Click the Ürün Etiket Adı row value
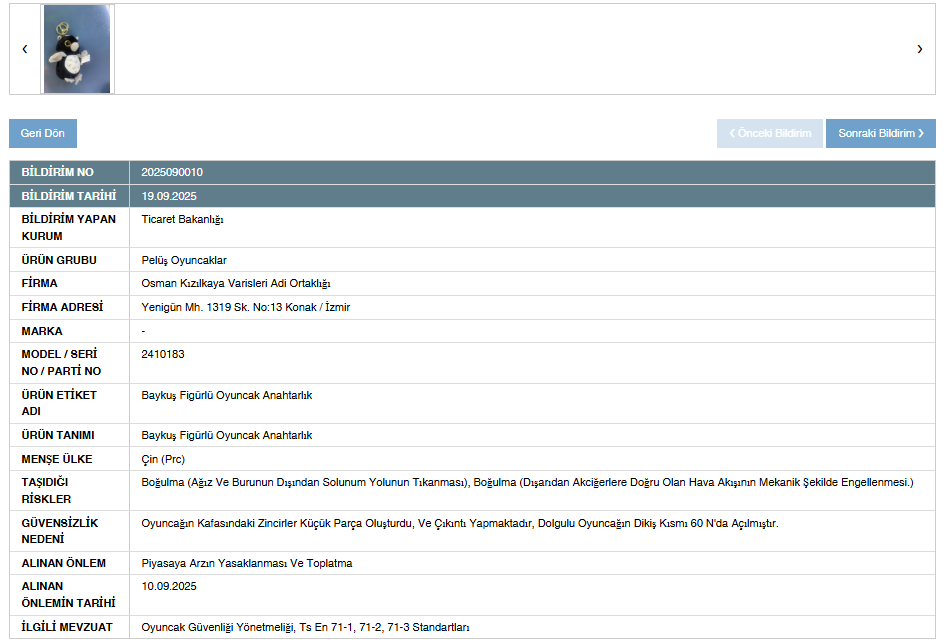The image size is (948, 642). tap(226, 395)
